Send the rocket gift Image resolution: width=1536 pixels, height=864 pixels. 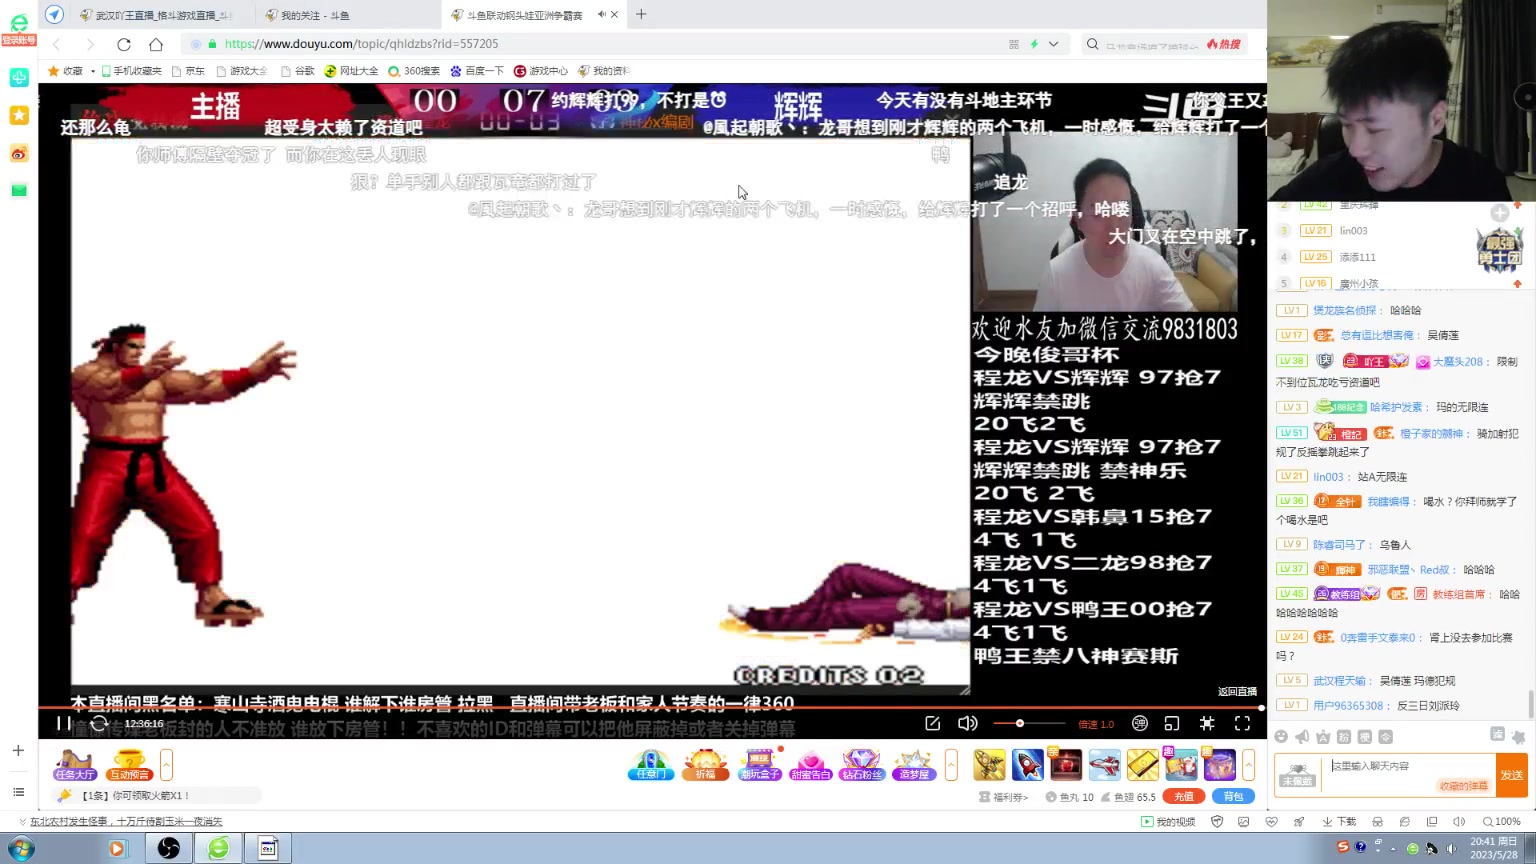tap(1027, 765)
